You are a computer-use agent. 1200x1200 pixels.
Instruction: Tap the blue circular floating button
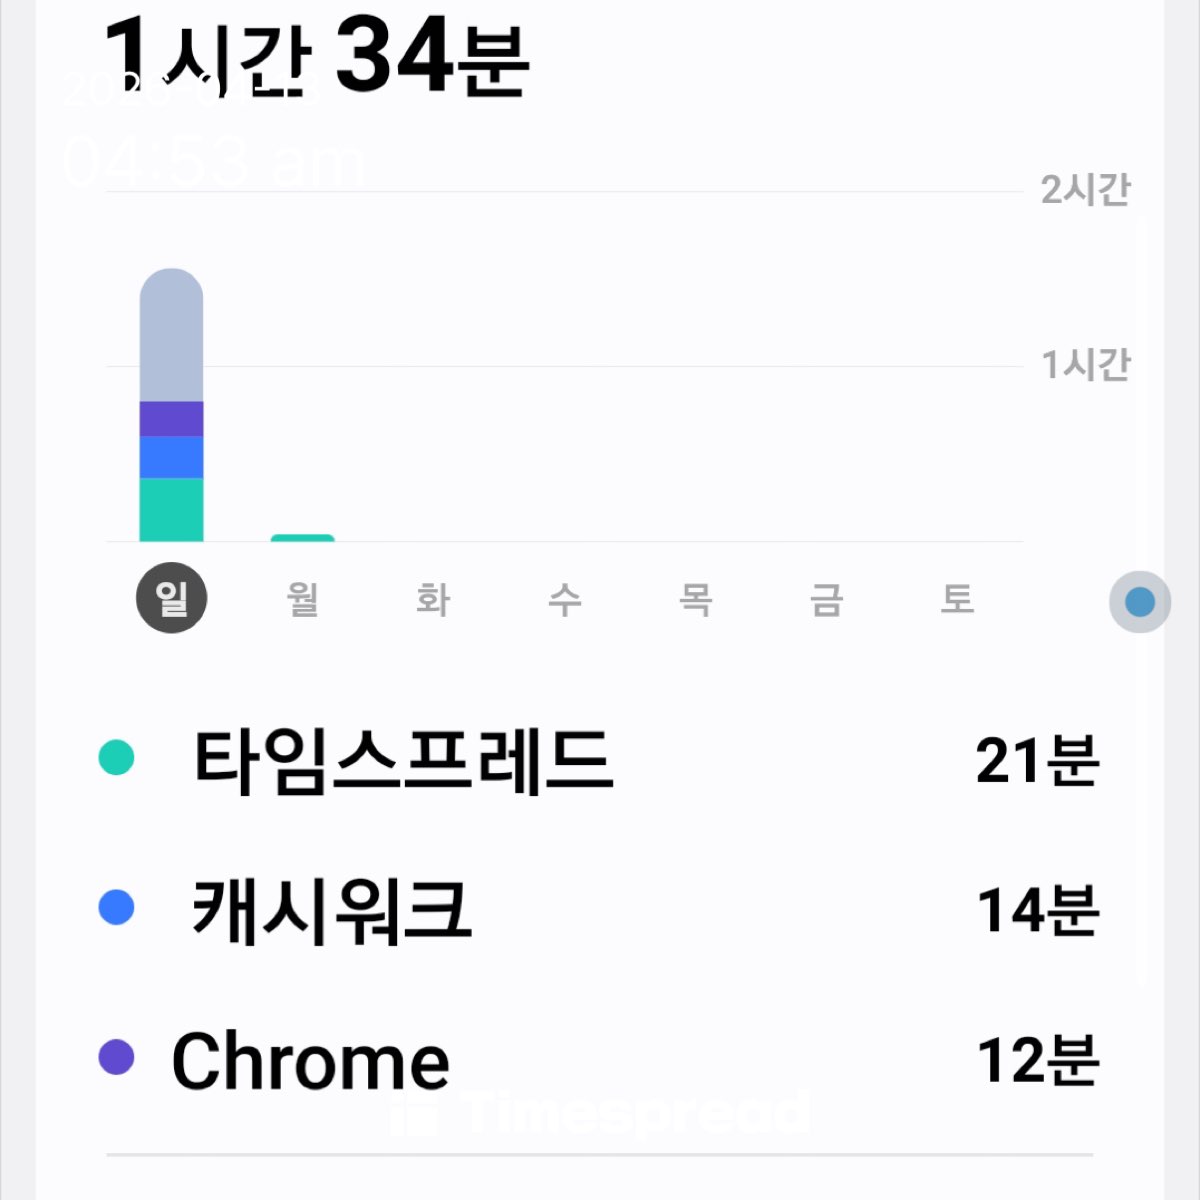coord(1140,602)
